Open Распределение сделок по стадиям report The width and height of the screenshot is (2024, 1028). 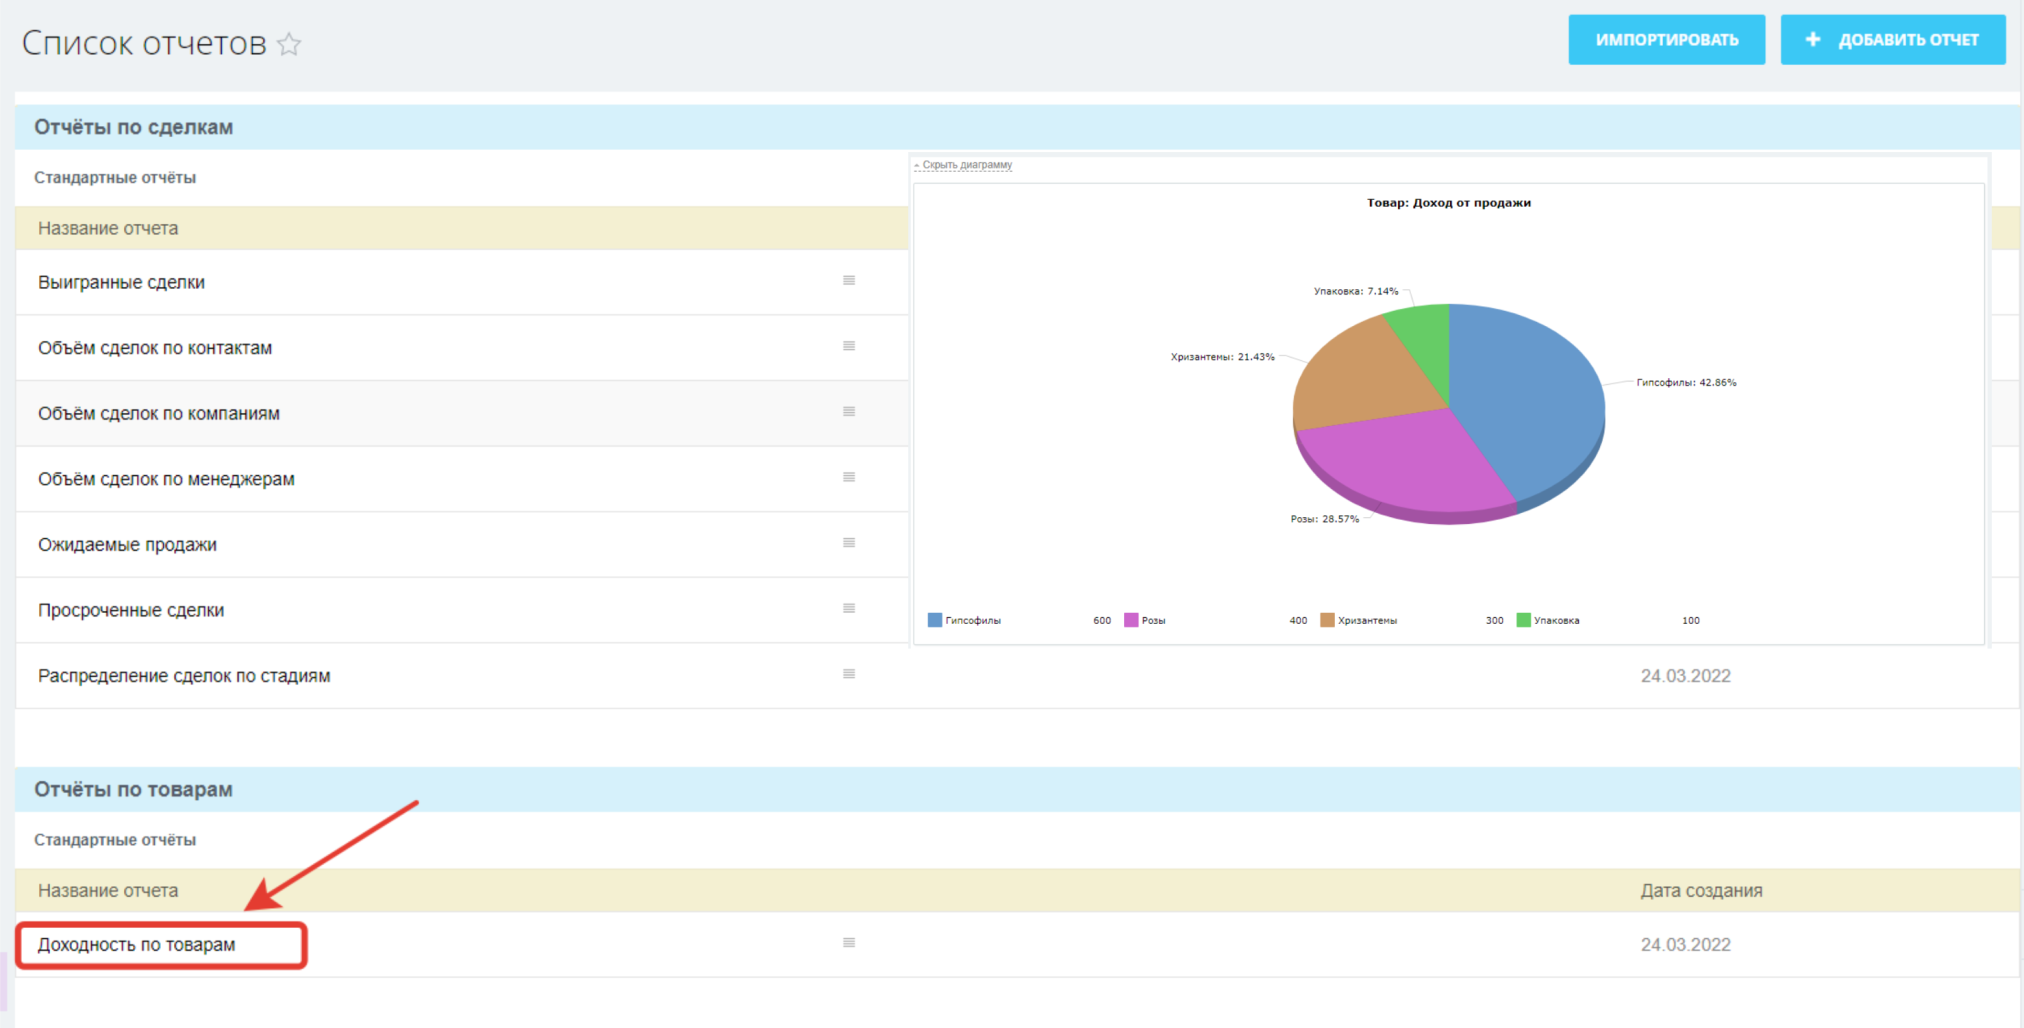pyautogui.click(x=184, y=676)
